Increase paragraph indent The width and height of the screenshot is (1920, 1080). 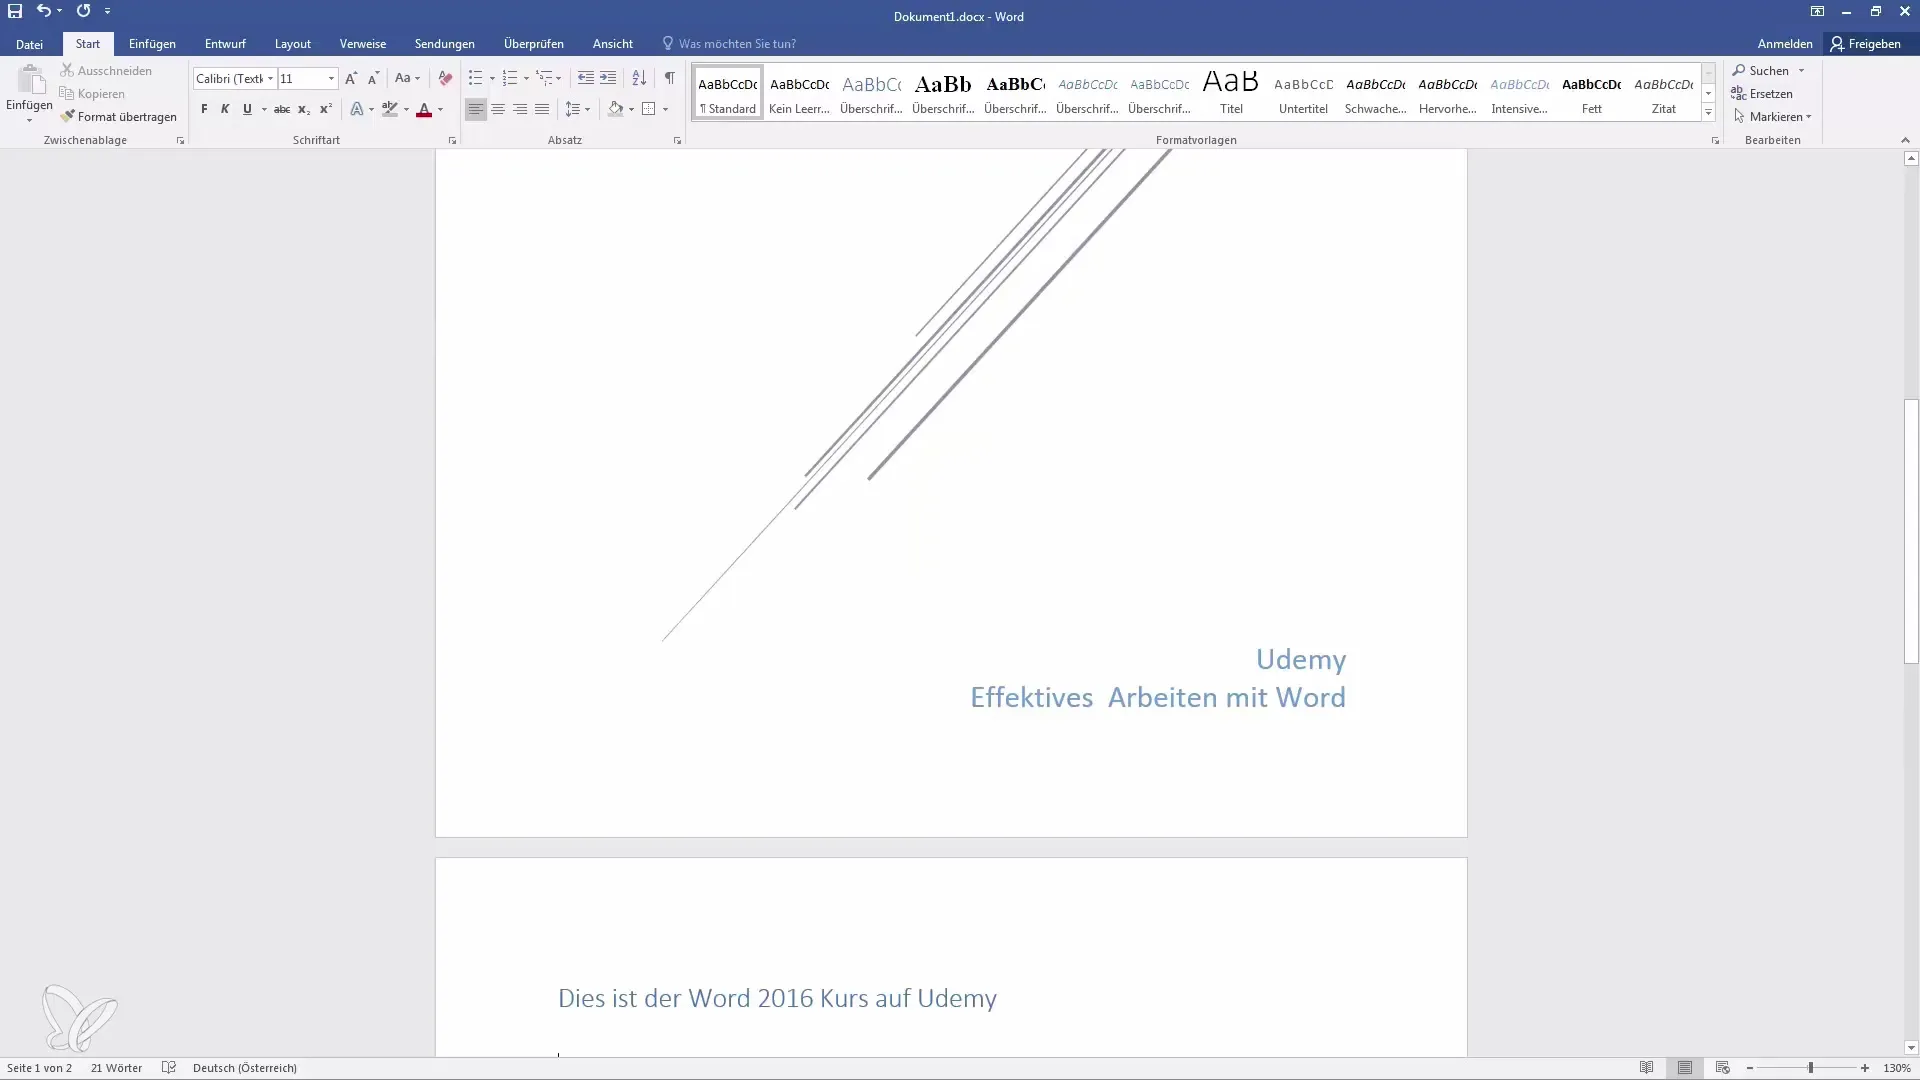(x=608, y=78)
